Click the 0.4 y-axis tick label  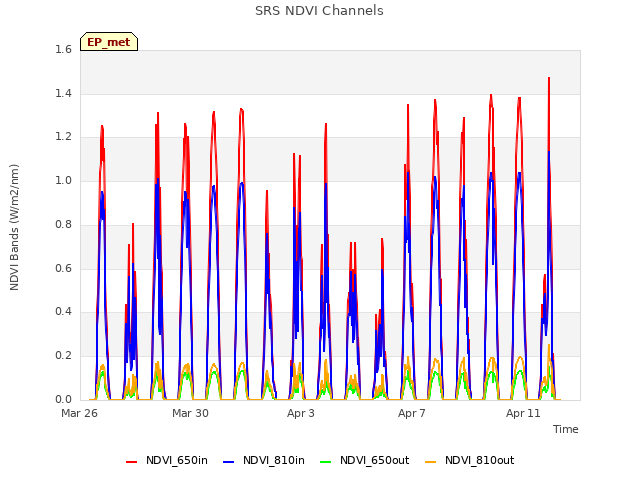[x=63, y=312]
